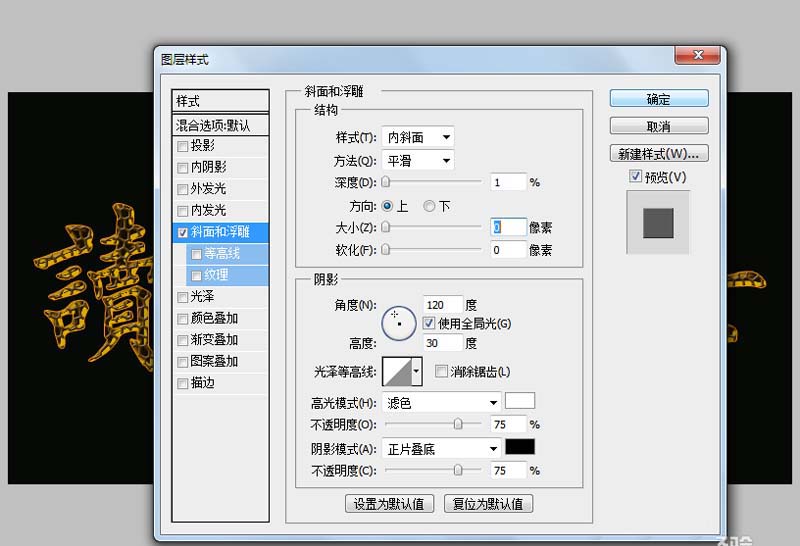Enable the 内发光 checkbox
The height and width of the screenshot is (546, 800).
(182, 211)
